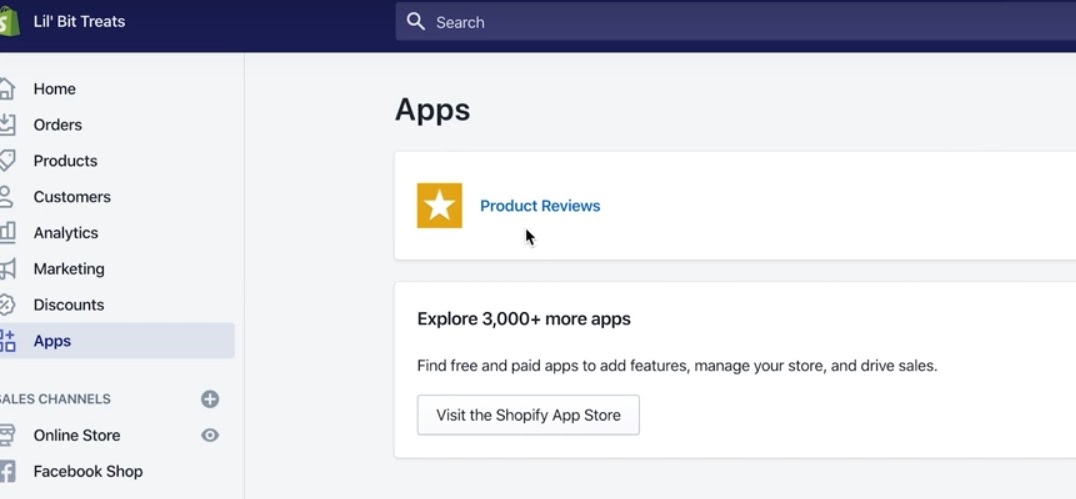Click Visit the Shopify App Store button
Viewport: 1076px width, 499px height.
528,415
